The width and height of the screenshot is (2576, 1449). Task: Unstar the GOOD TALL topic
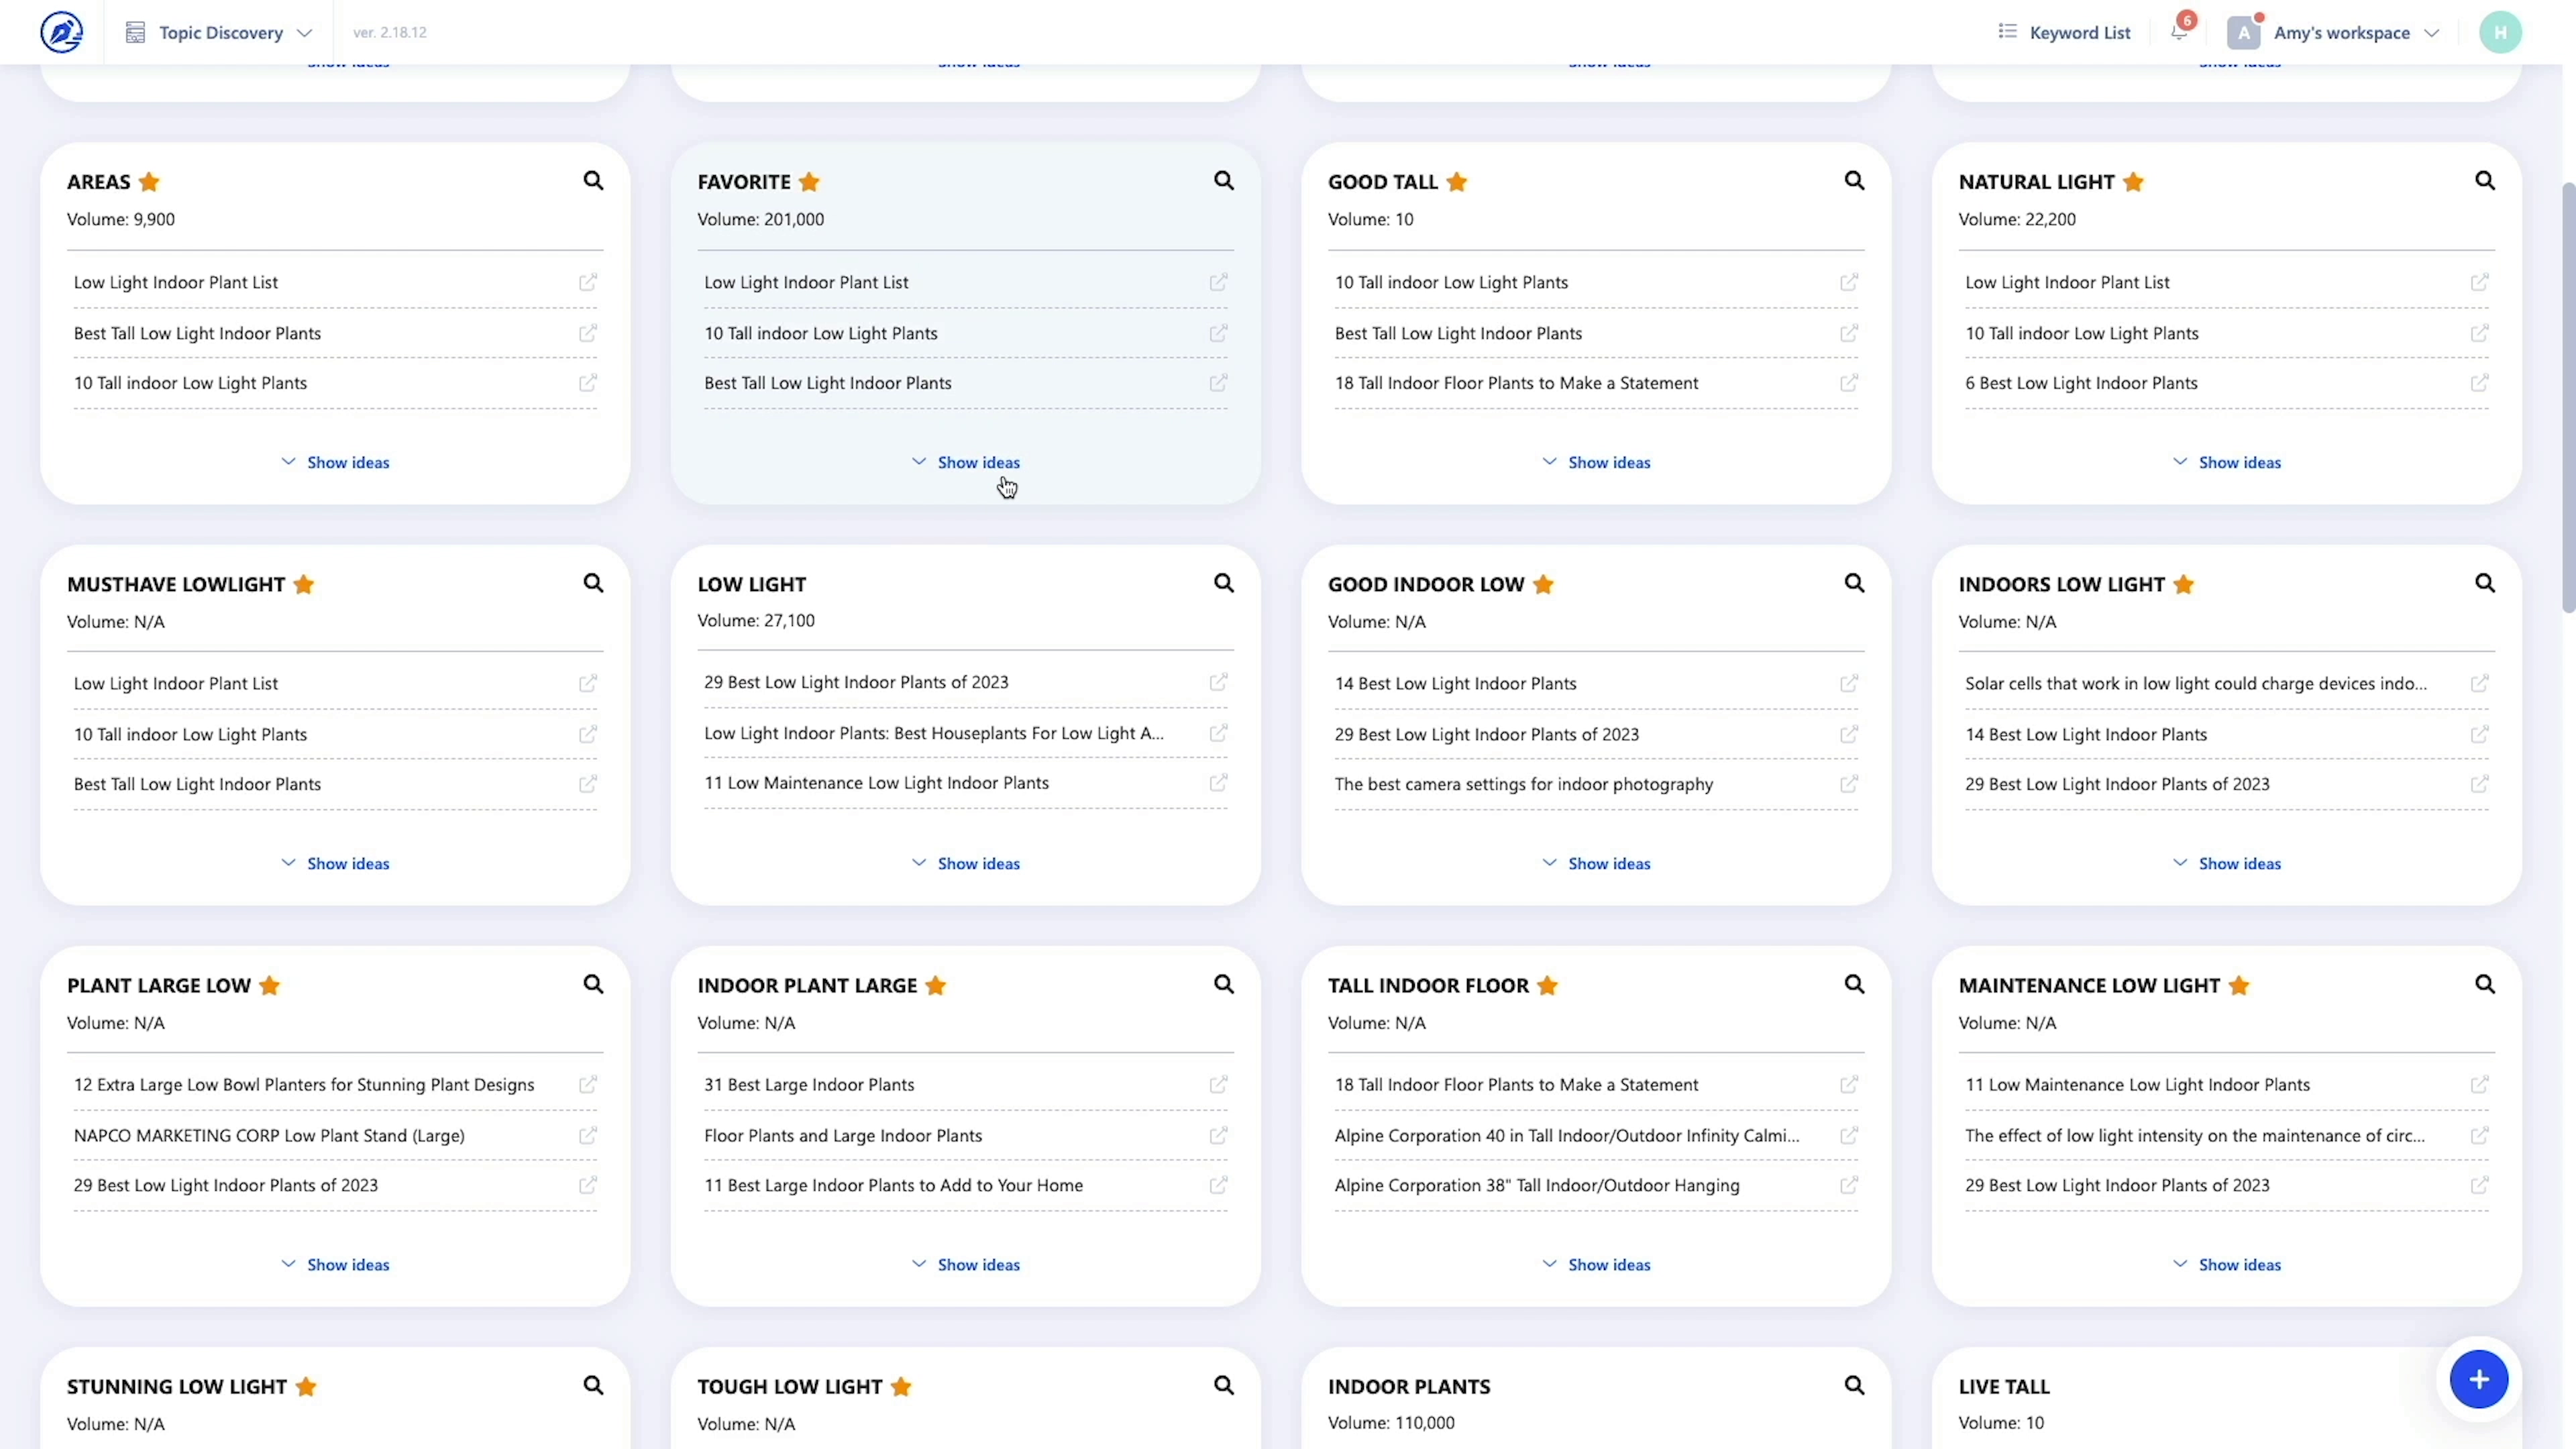(1458, 181)
